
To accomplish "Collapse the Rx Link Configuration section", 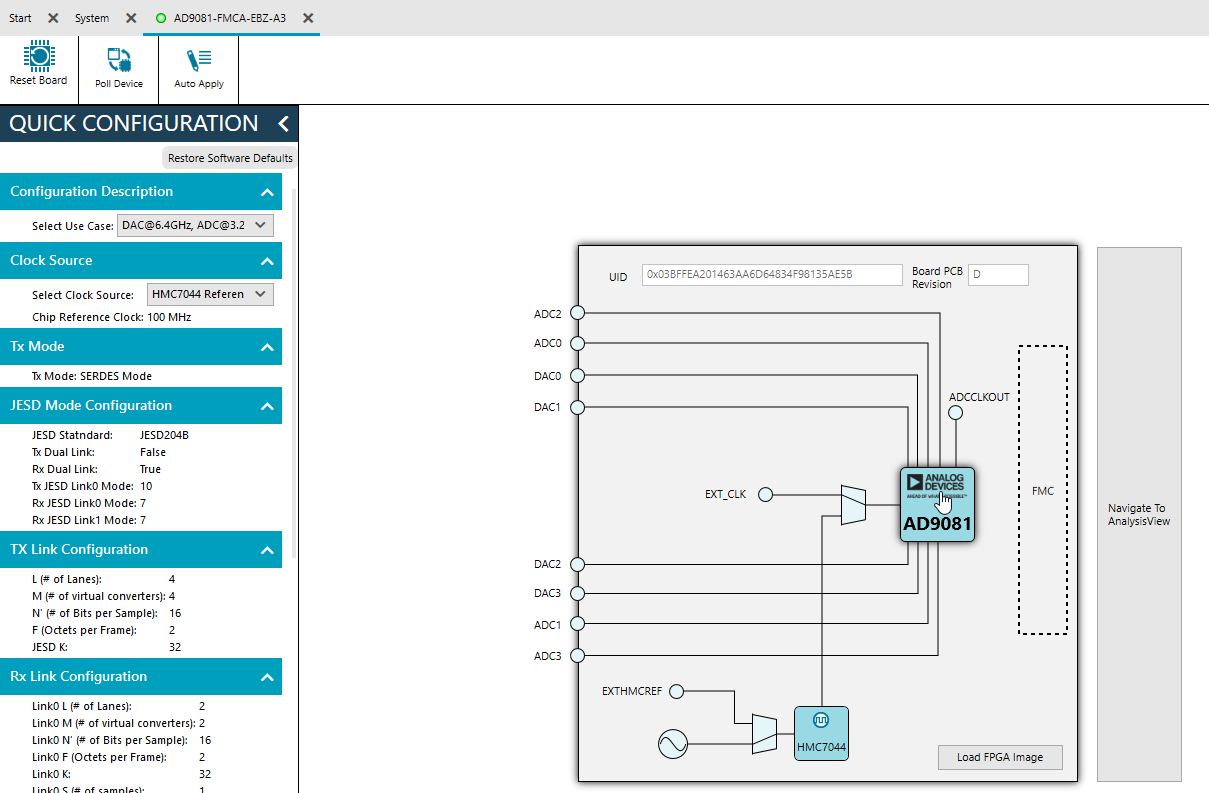I will click(x=267, y=677).
